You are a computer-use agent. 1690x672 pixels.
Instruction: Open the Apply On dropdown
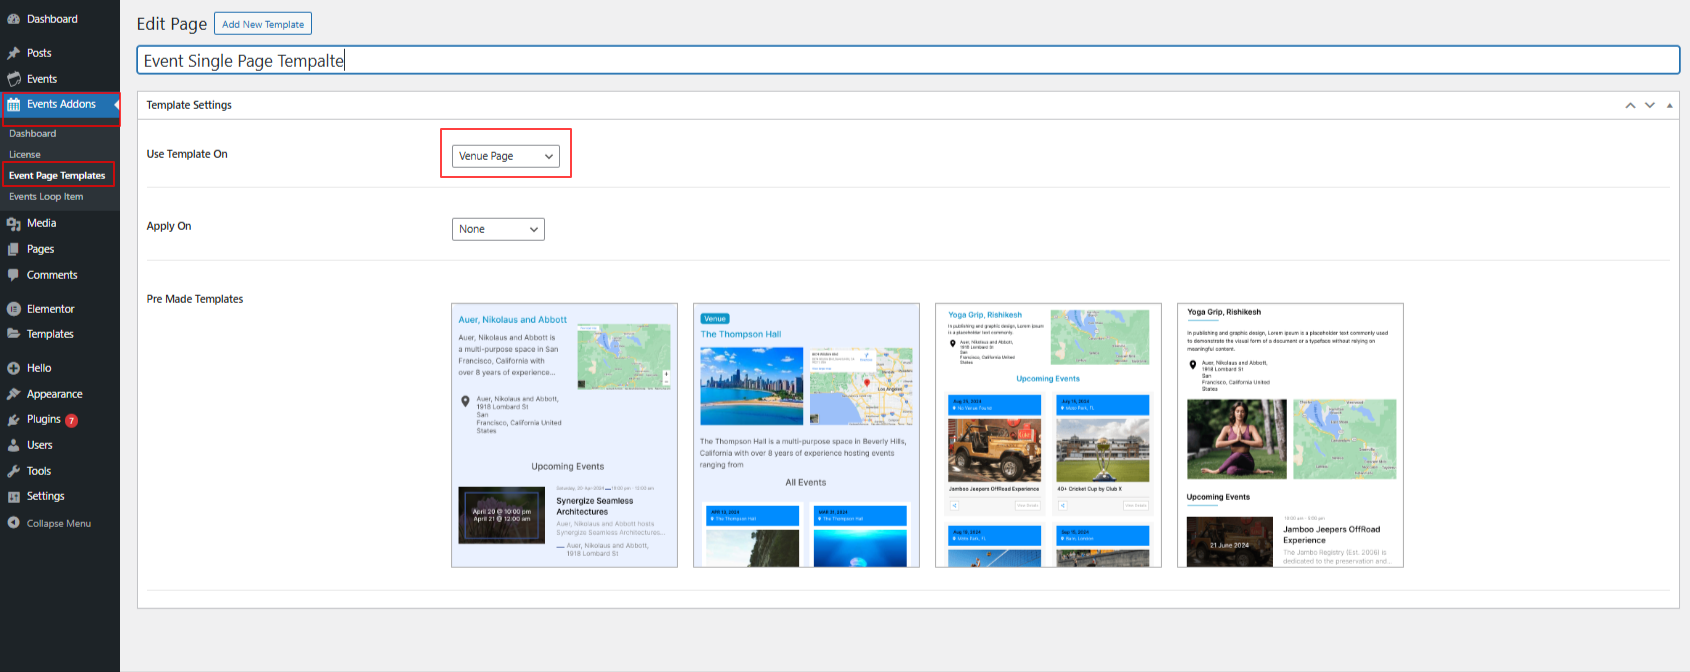pos(497,229)
